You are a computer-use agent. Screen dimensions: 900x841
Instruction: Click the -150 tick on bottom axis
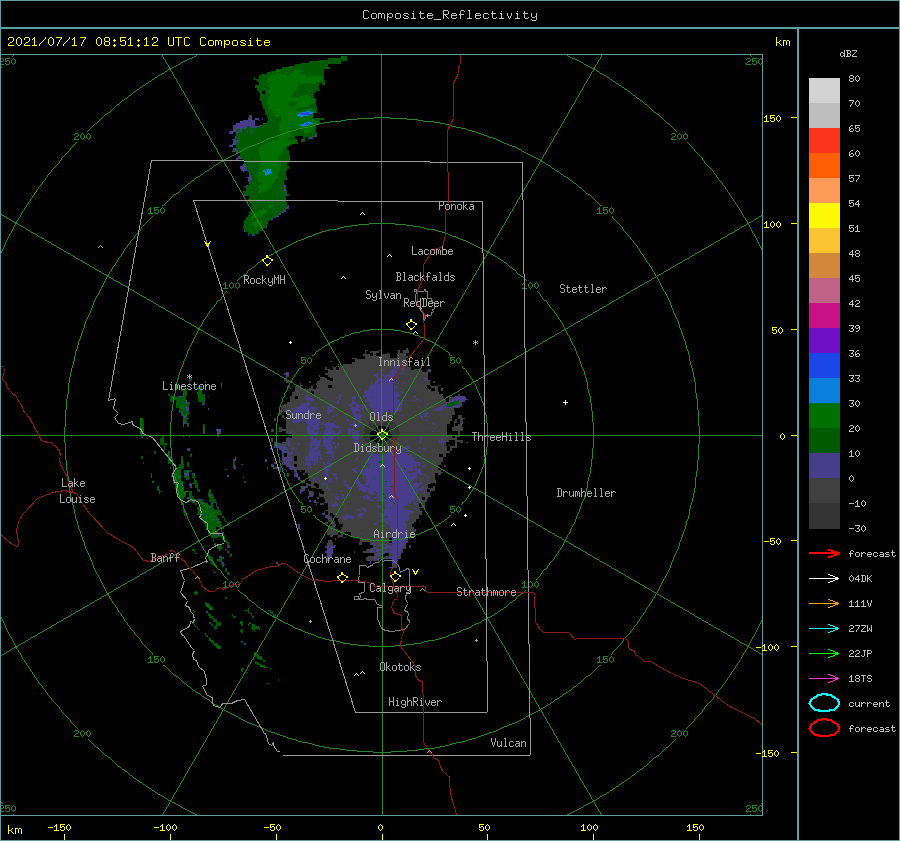pyautogui.click(x=59, y=827)
